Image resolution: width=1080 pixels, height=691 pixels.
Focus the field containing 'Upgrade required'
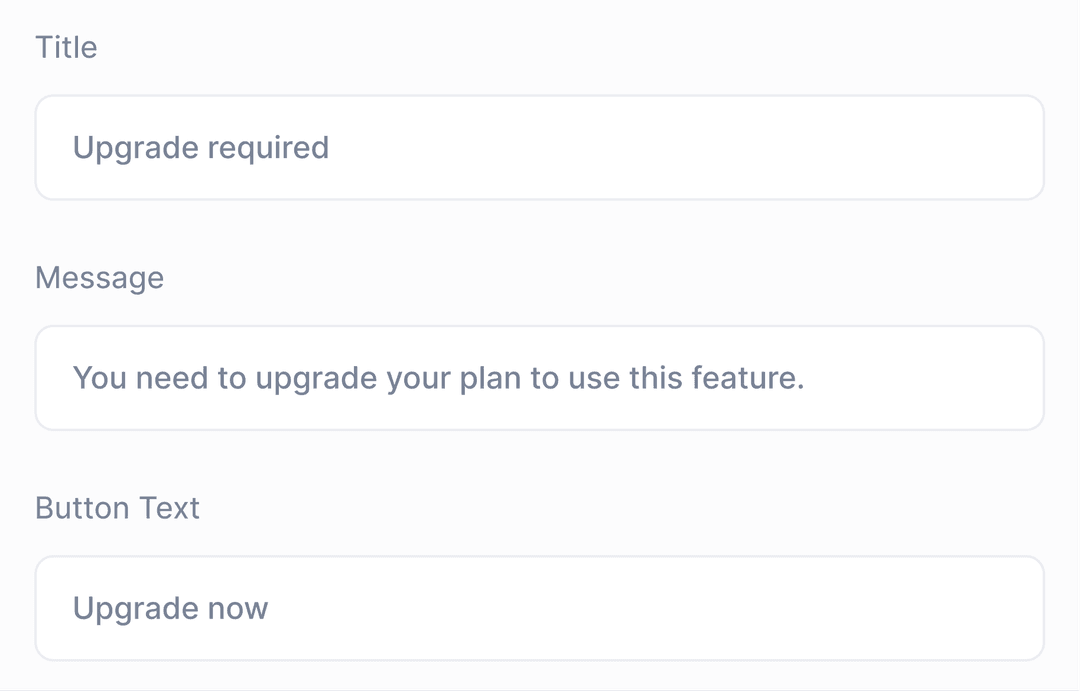point(540,147)
